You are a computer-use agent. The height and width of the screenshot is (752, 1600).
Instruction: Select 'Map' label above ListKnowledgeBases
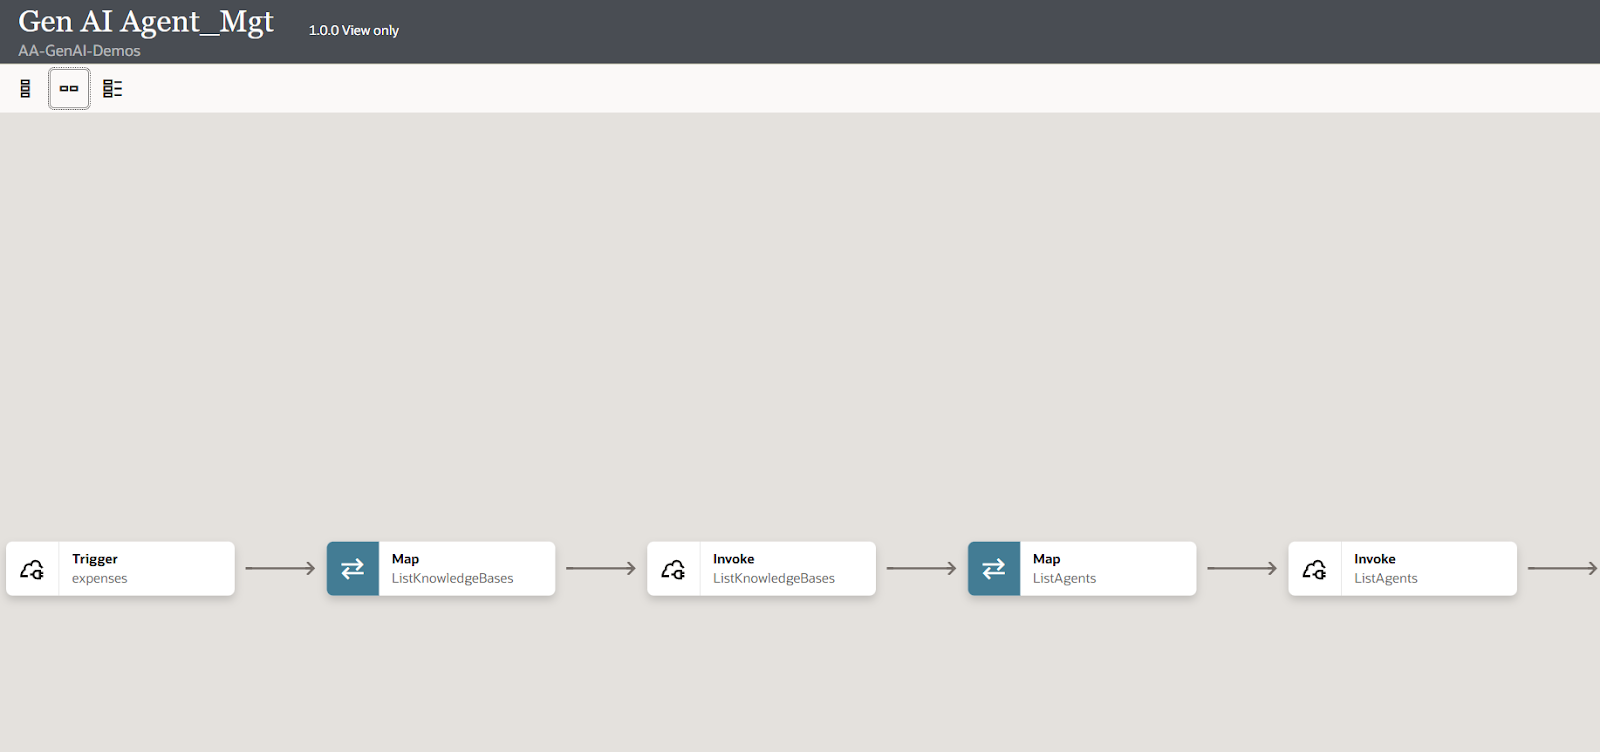click(405, 559)
